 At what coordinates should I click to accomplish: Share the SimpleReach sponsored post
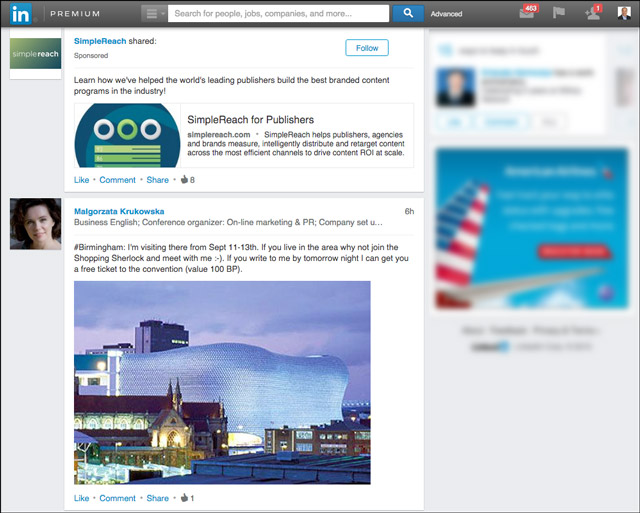[x=158, y=180]
